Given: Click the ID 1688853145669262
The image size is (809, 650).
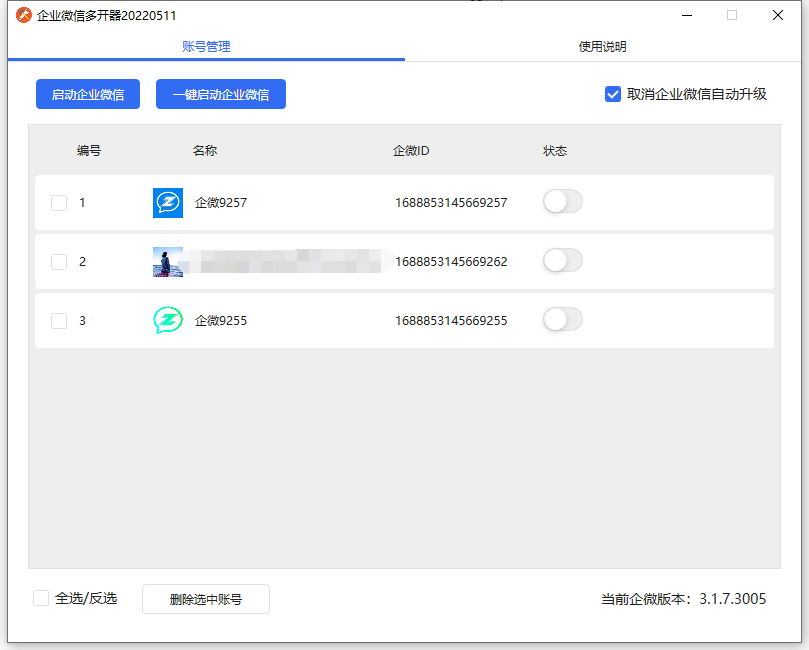Looking at the screenshot, I should [x=451, y=262].
